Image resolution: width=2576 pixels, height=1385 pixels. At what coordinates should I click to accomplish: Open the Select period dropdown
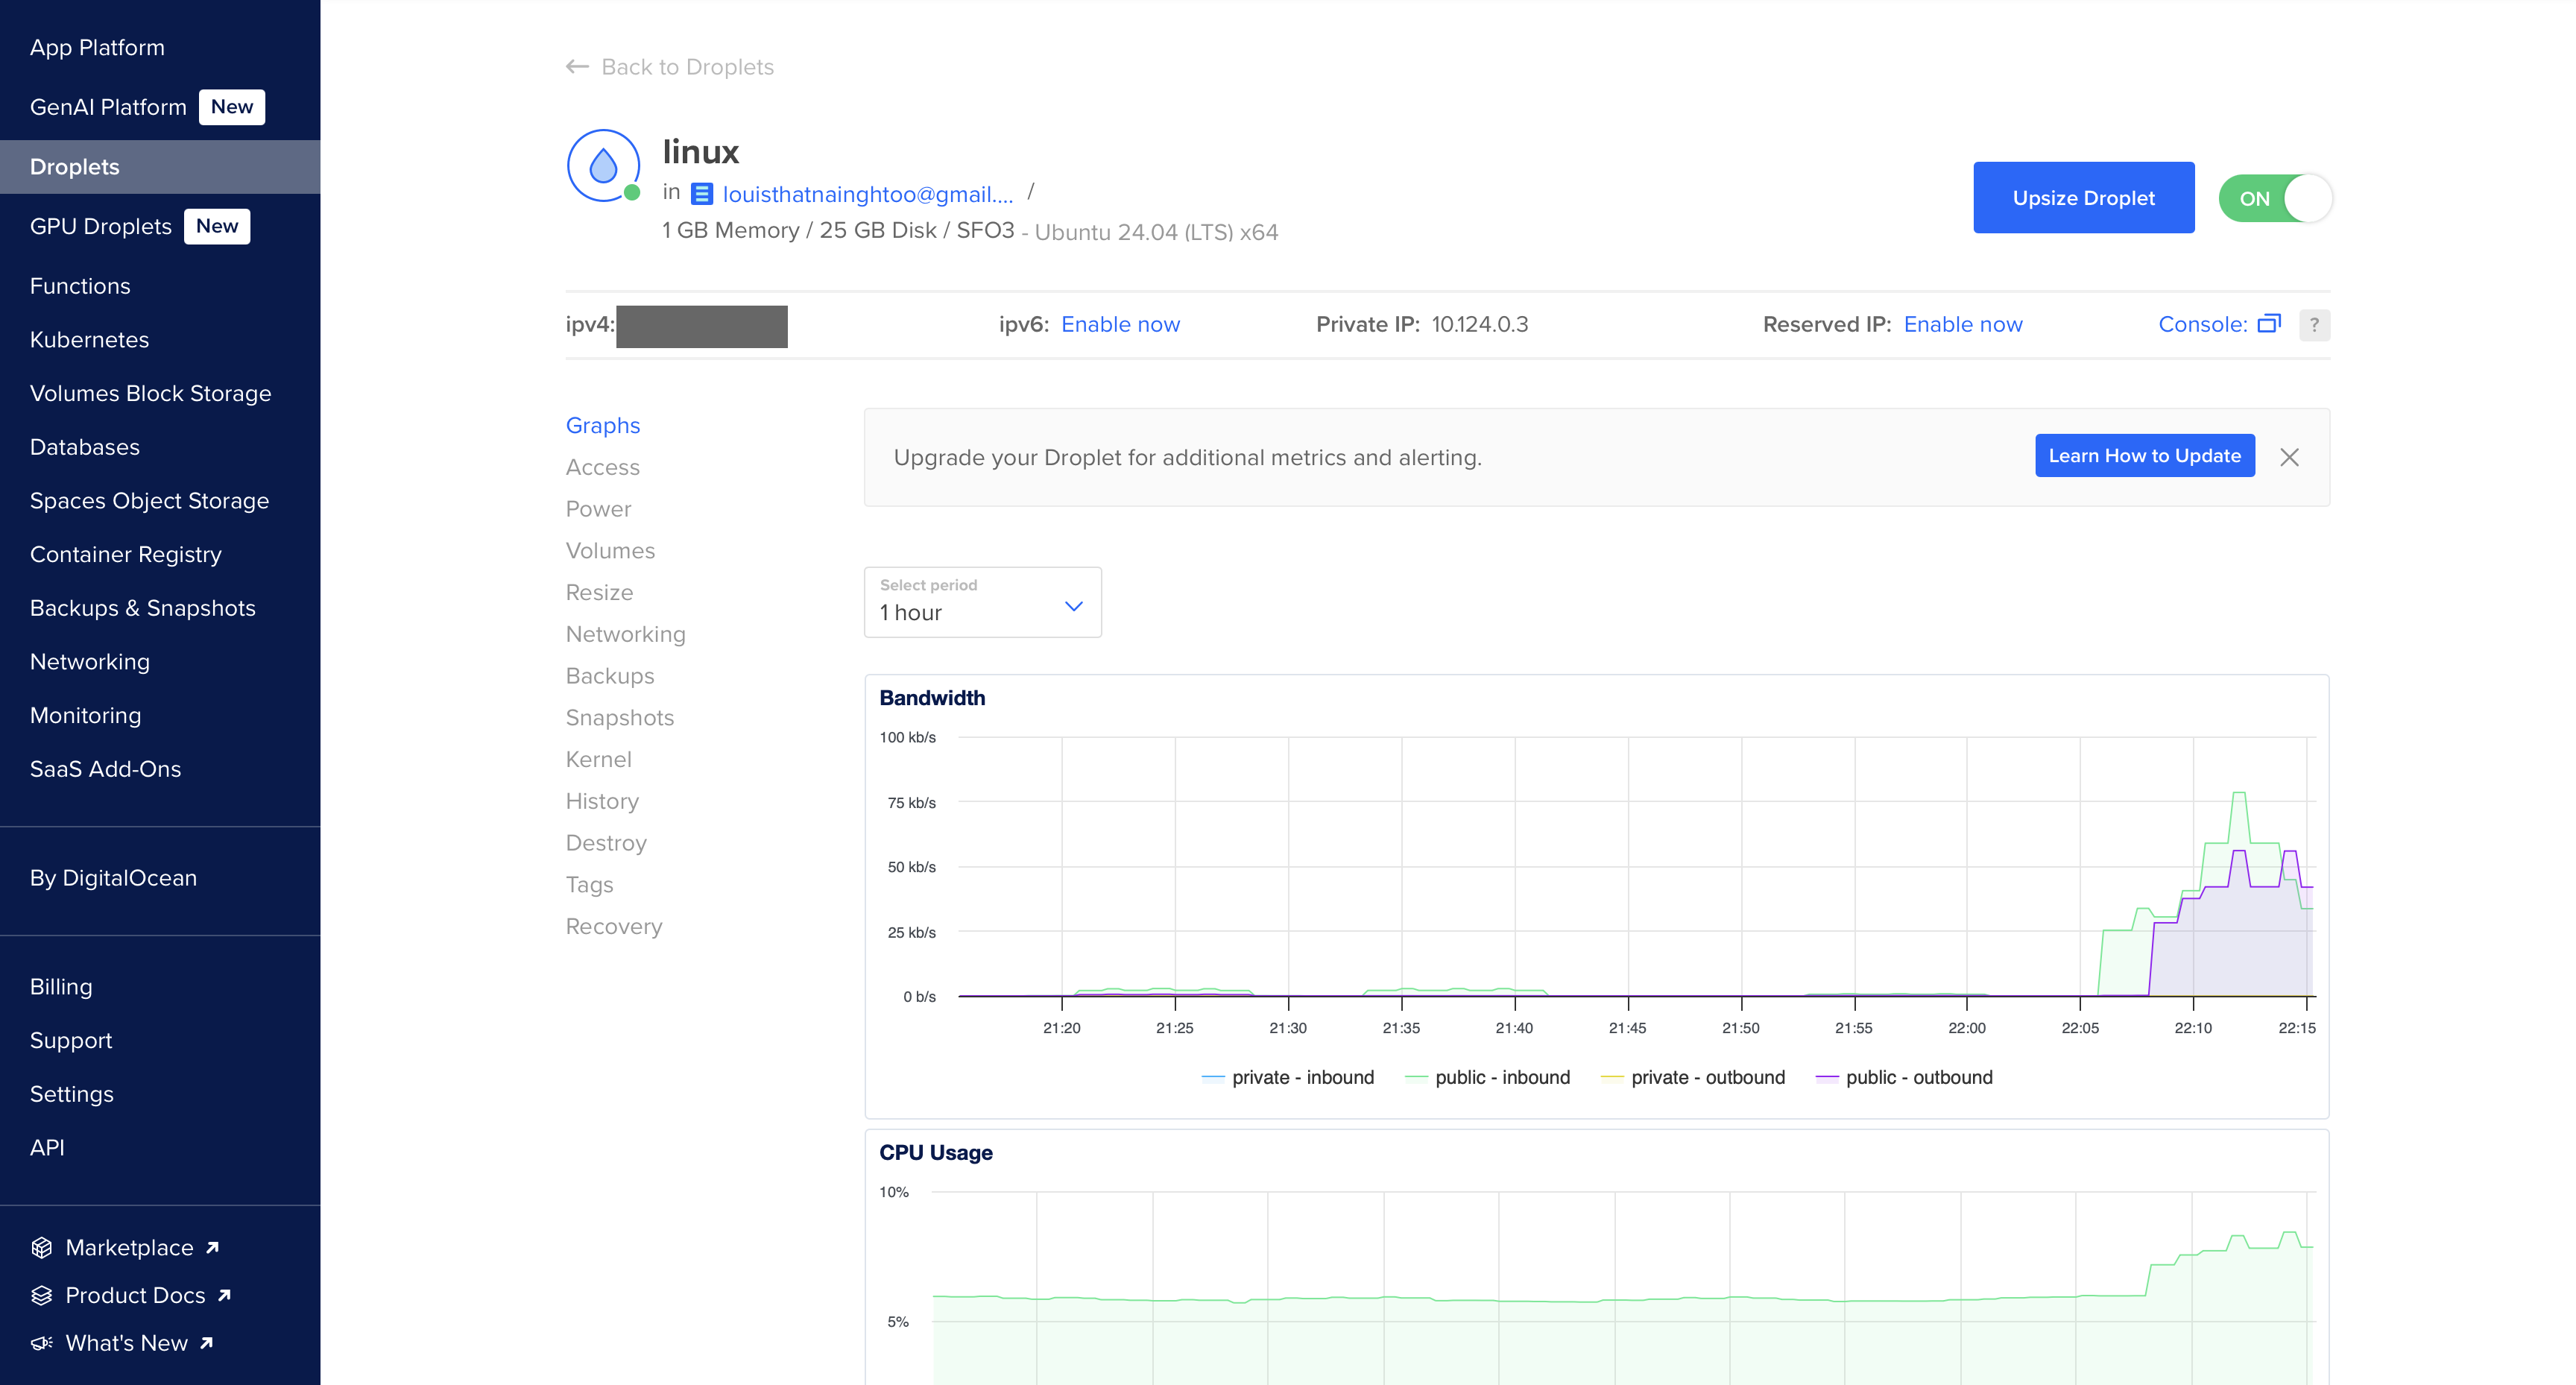point(982,602)
